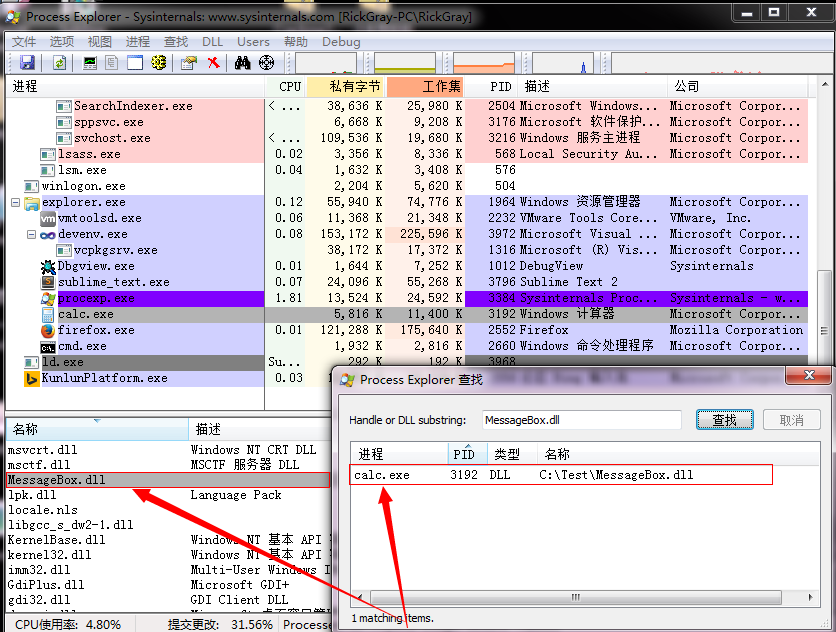The image size is (836, 632).
Task: Open the 文件 menu
Action: tap(24, 42)
